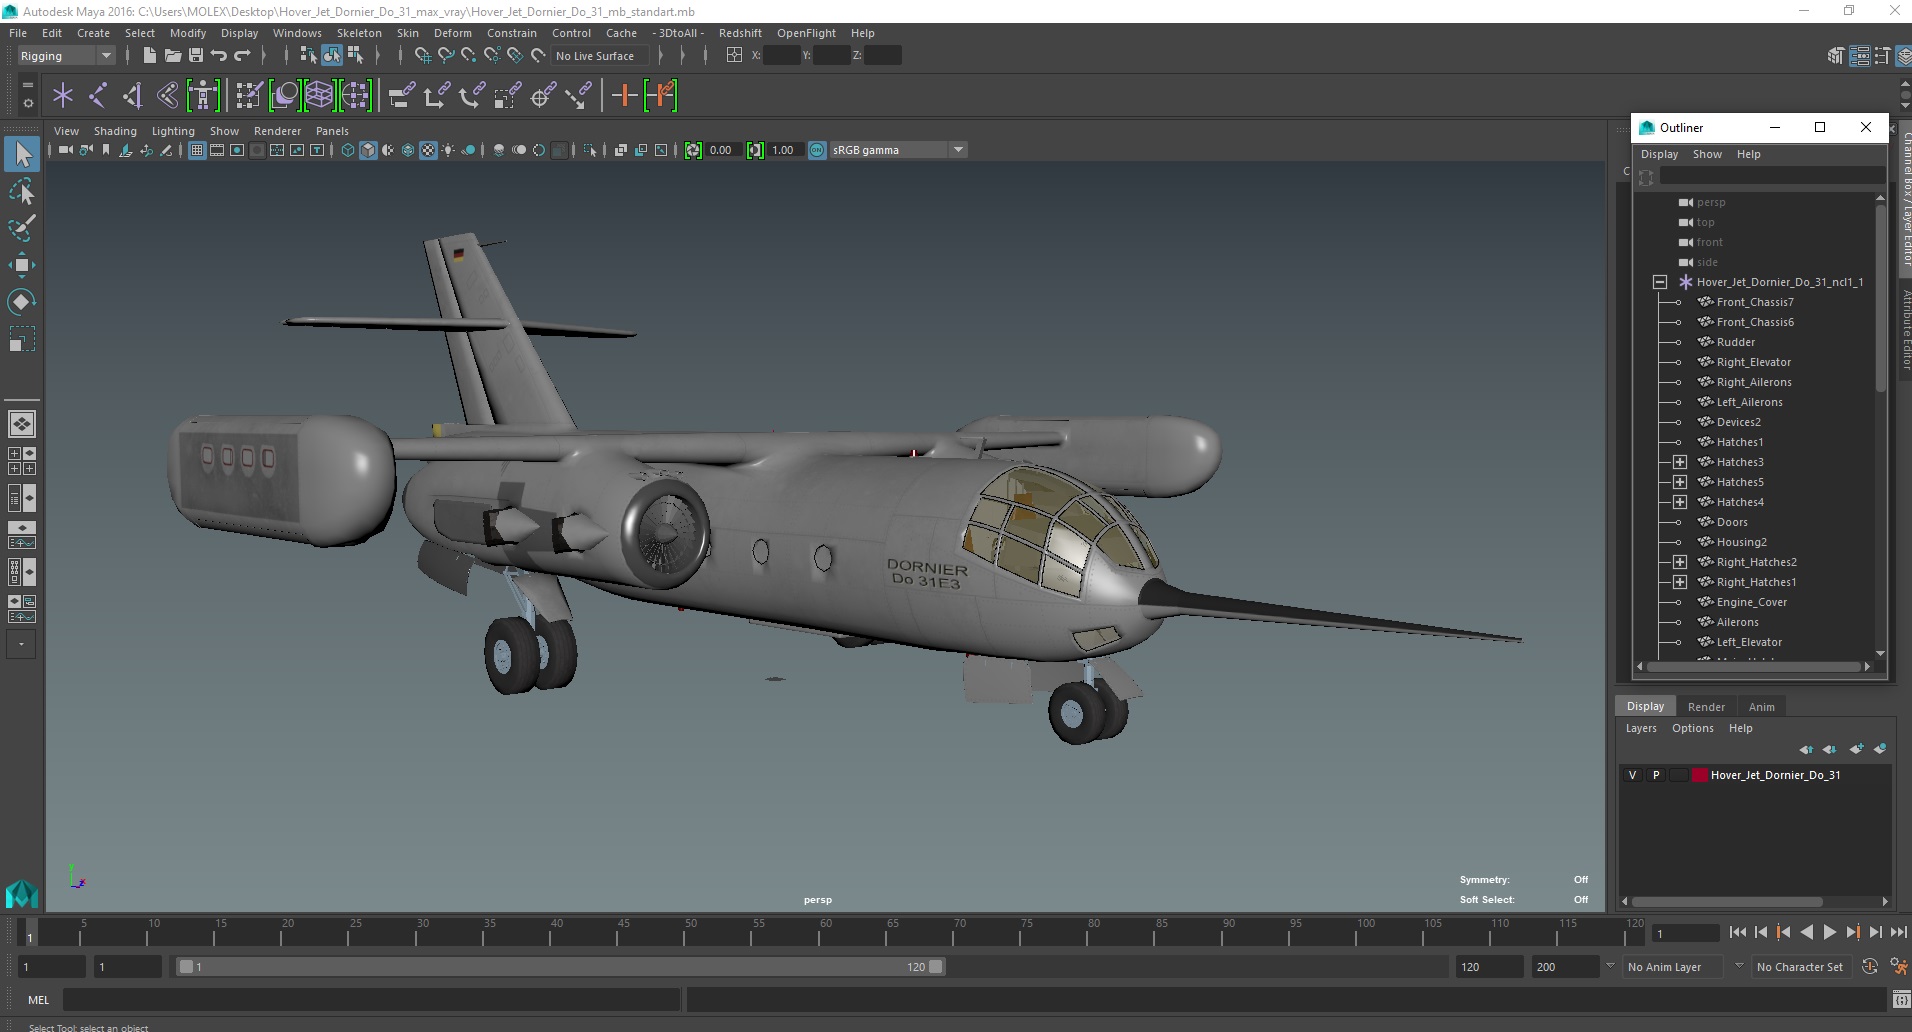Select the Create IK Handle shelf icon

point(133,96)
